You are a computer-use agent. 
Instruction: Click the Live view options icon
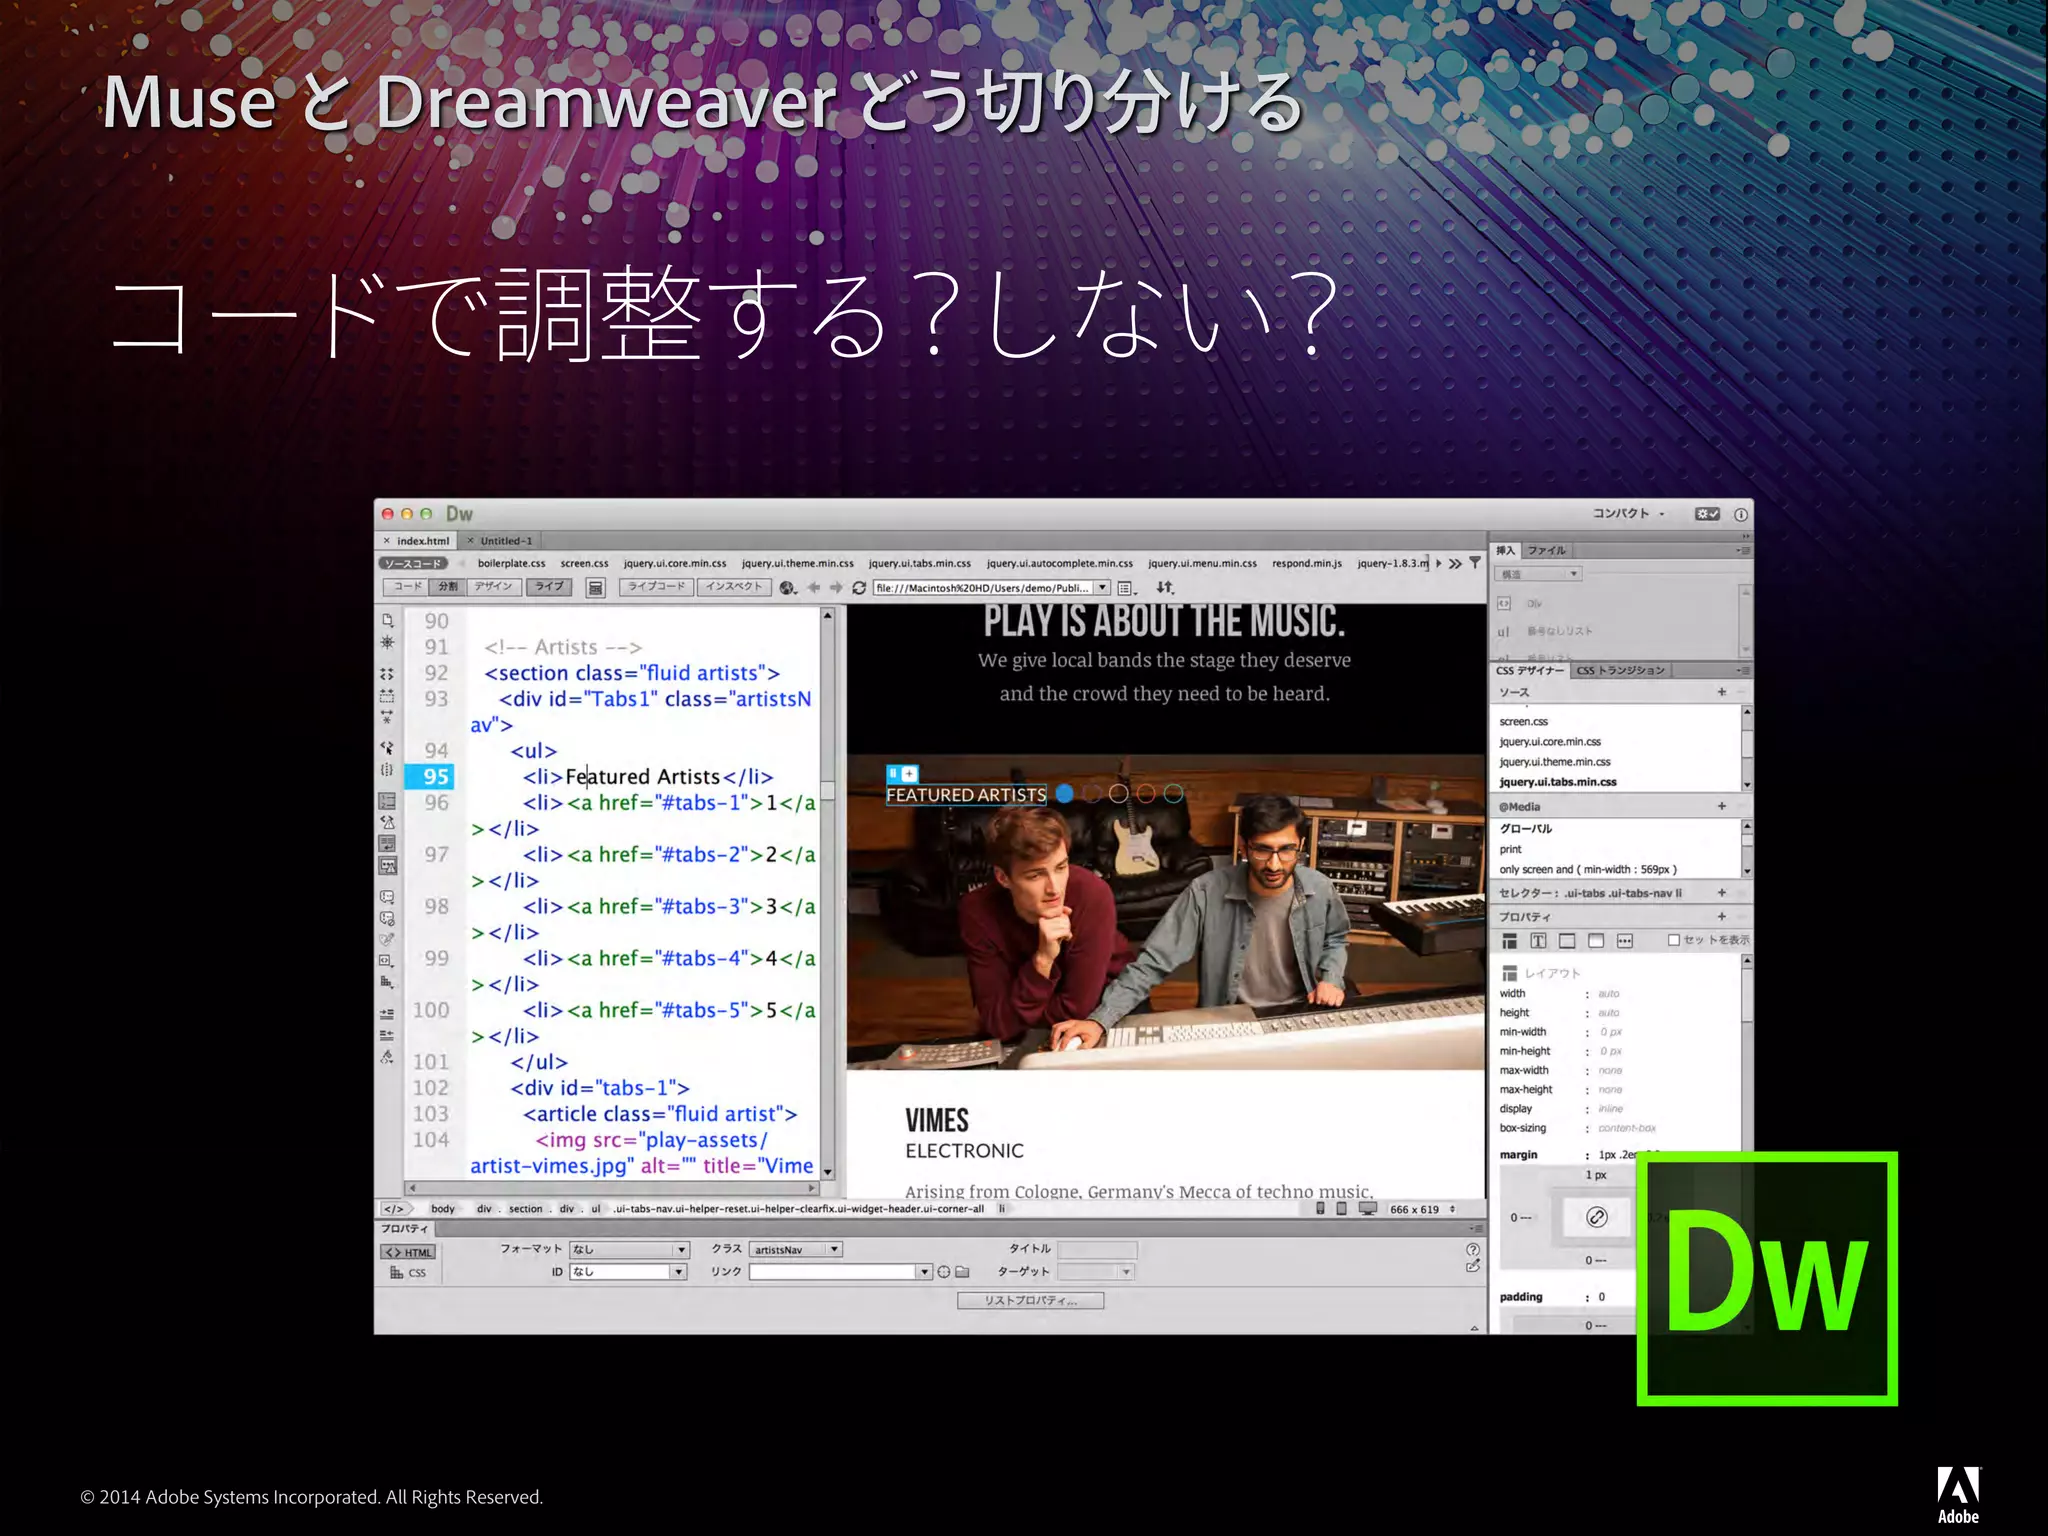pyautogui.click(x=596, y=588)
